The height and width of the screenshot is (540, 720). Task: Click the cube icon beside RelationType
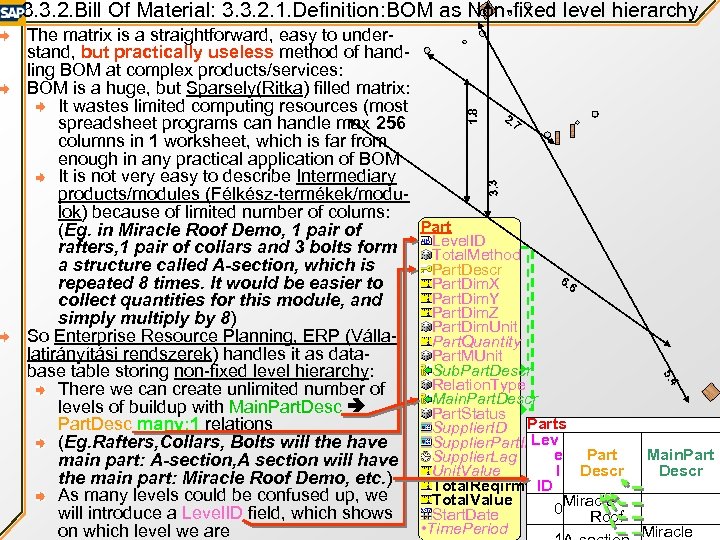point(426,384)
